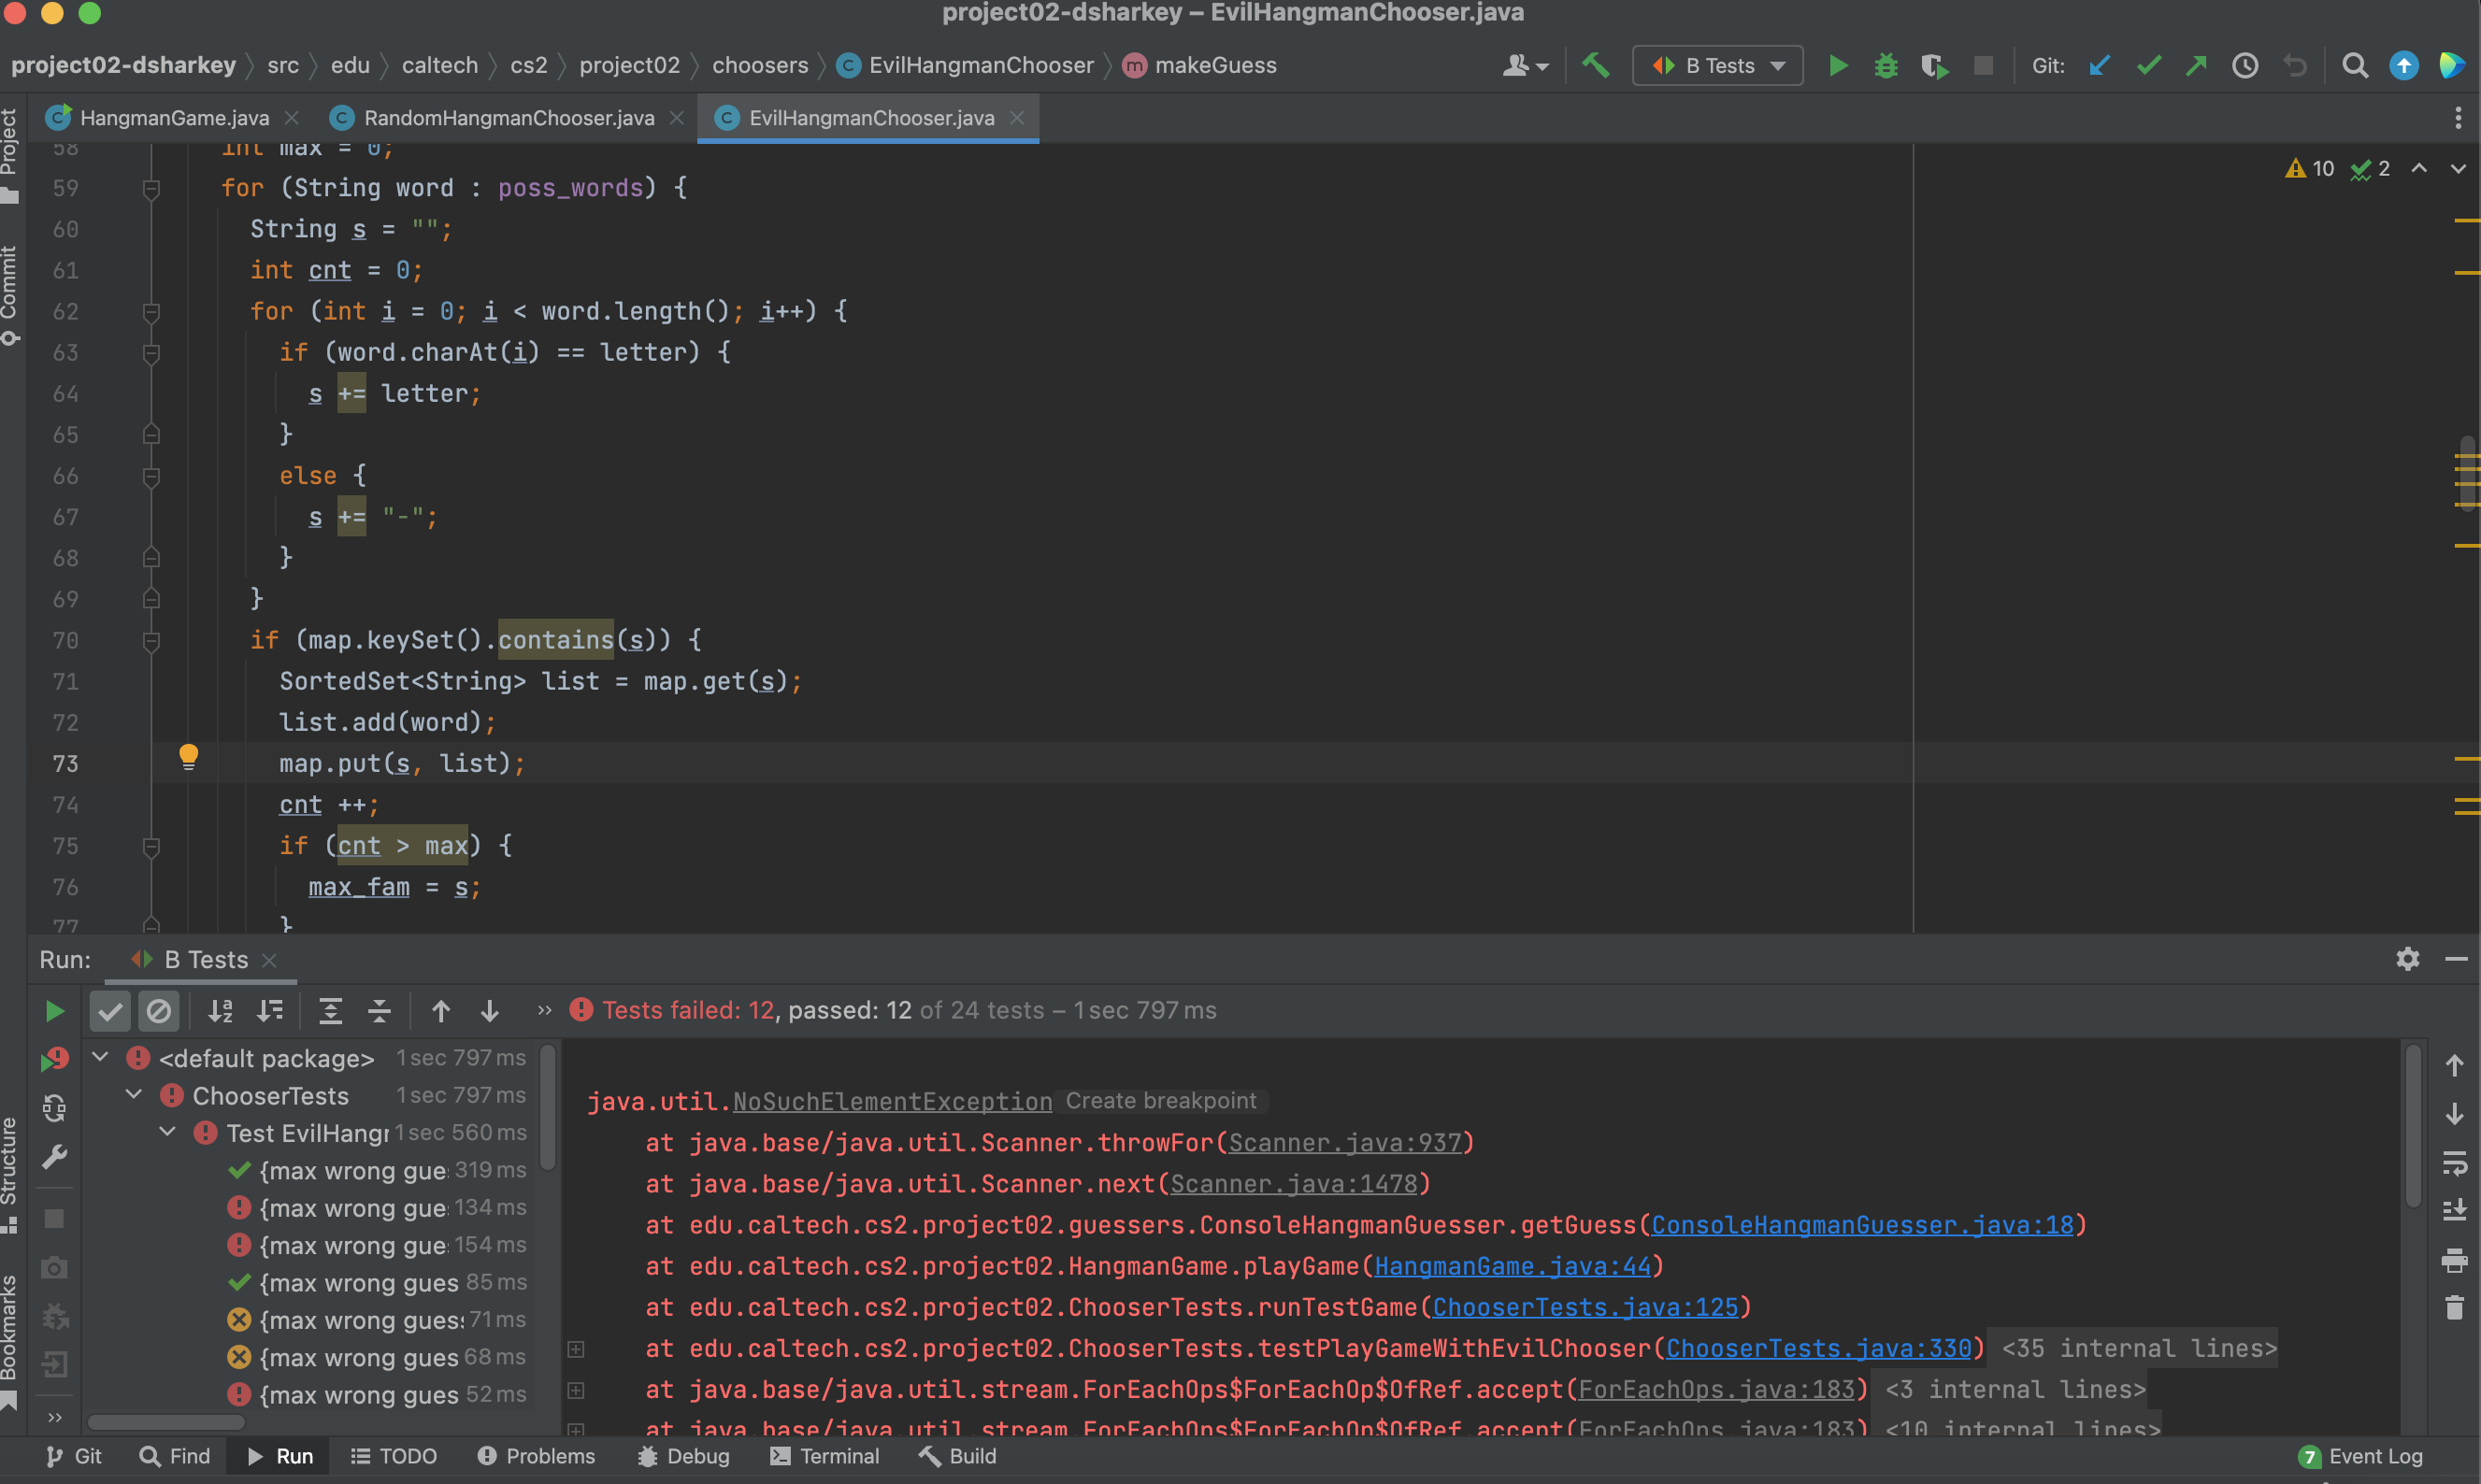Open Git history clock icon
The height and width of the screenshot is (1484, 2481).
(2245, 66)
